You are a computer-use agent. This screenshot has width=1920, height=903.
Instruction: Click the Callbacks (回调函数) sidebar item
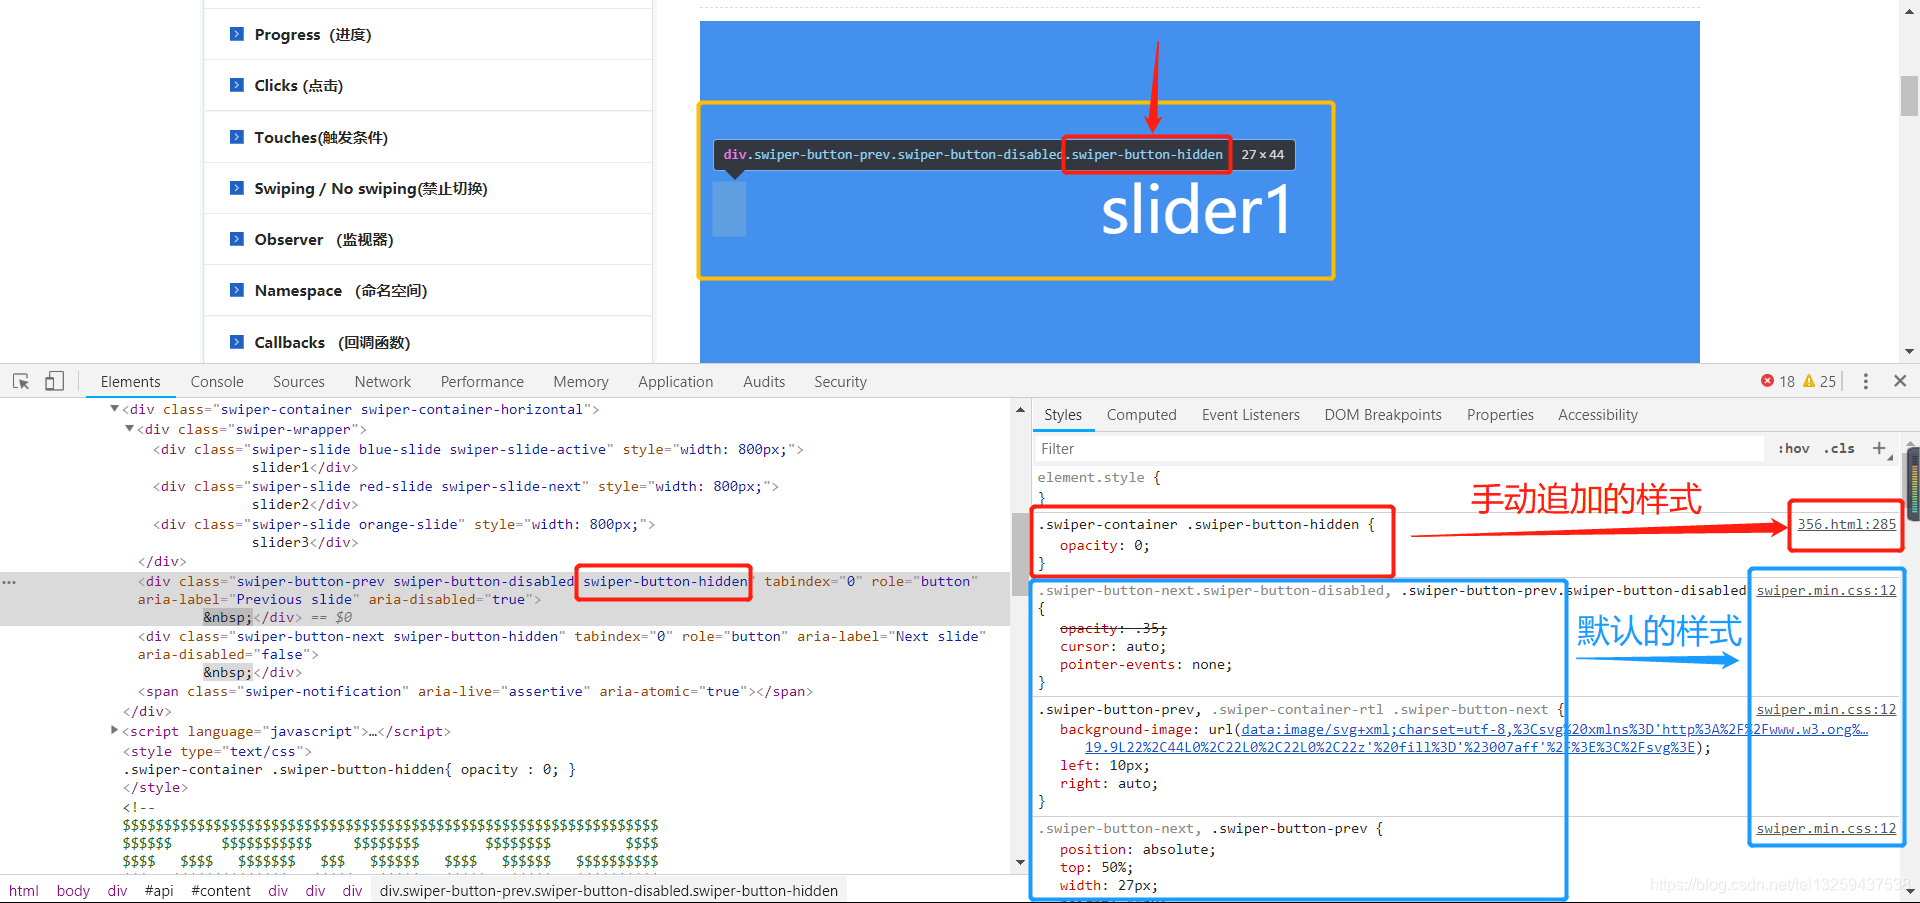click(x=332, y=342)
